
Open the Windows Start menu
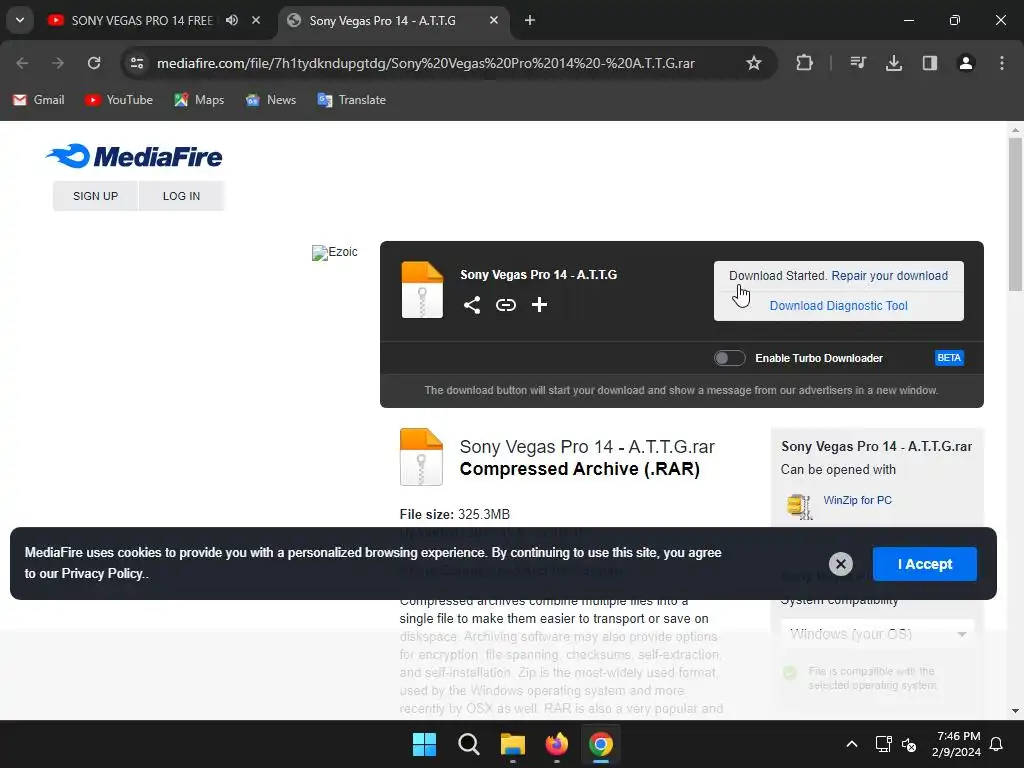424,744
